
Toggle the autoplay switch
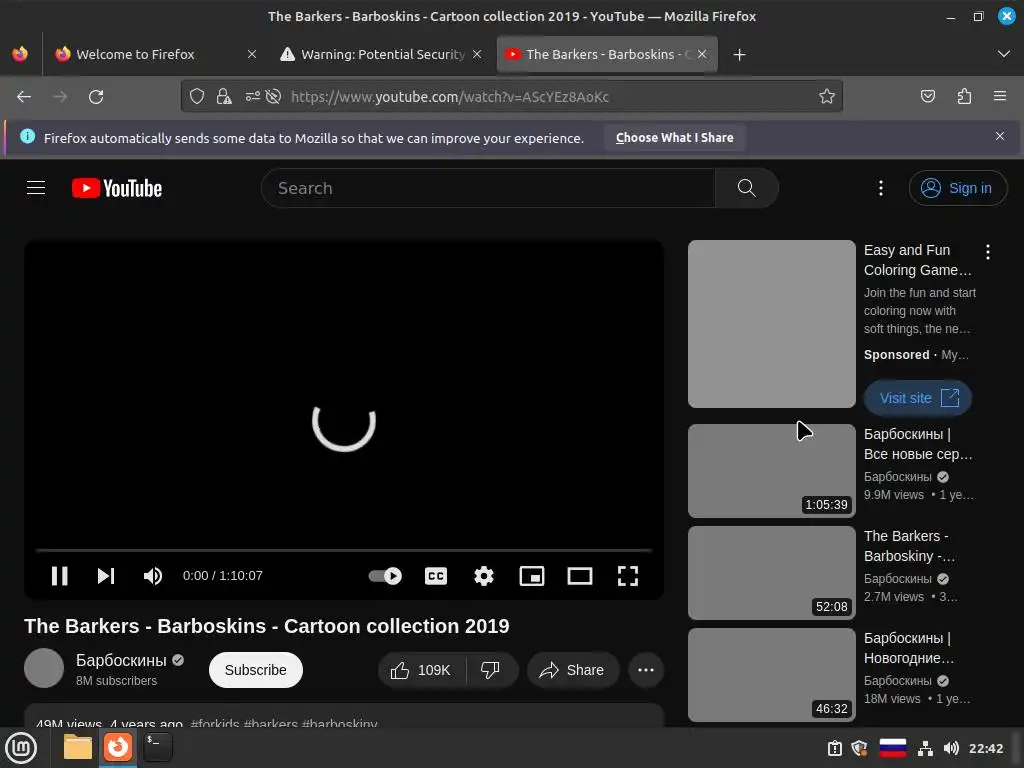(x=385, y=576)
